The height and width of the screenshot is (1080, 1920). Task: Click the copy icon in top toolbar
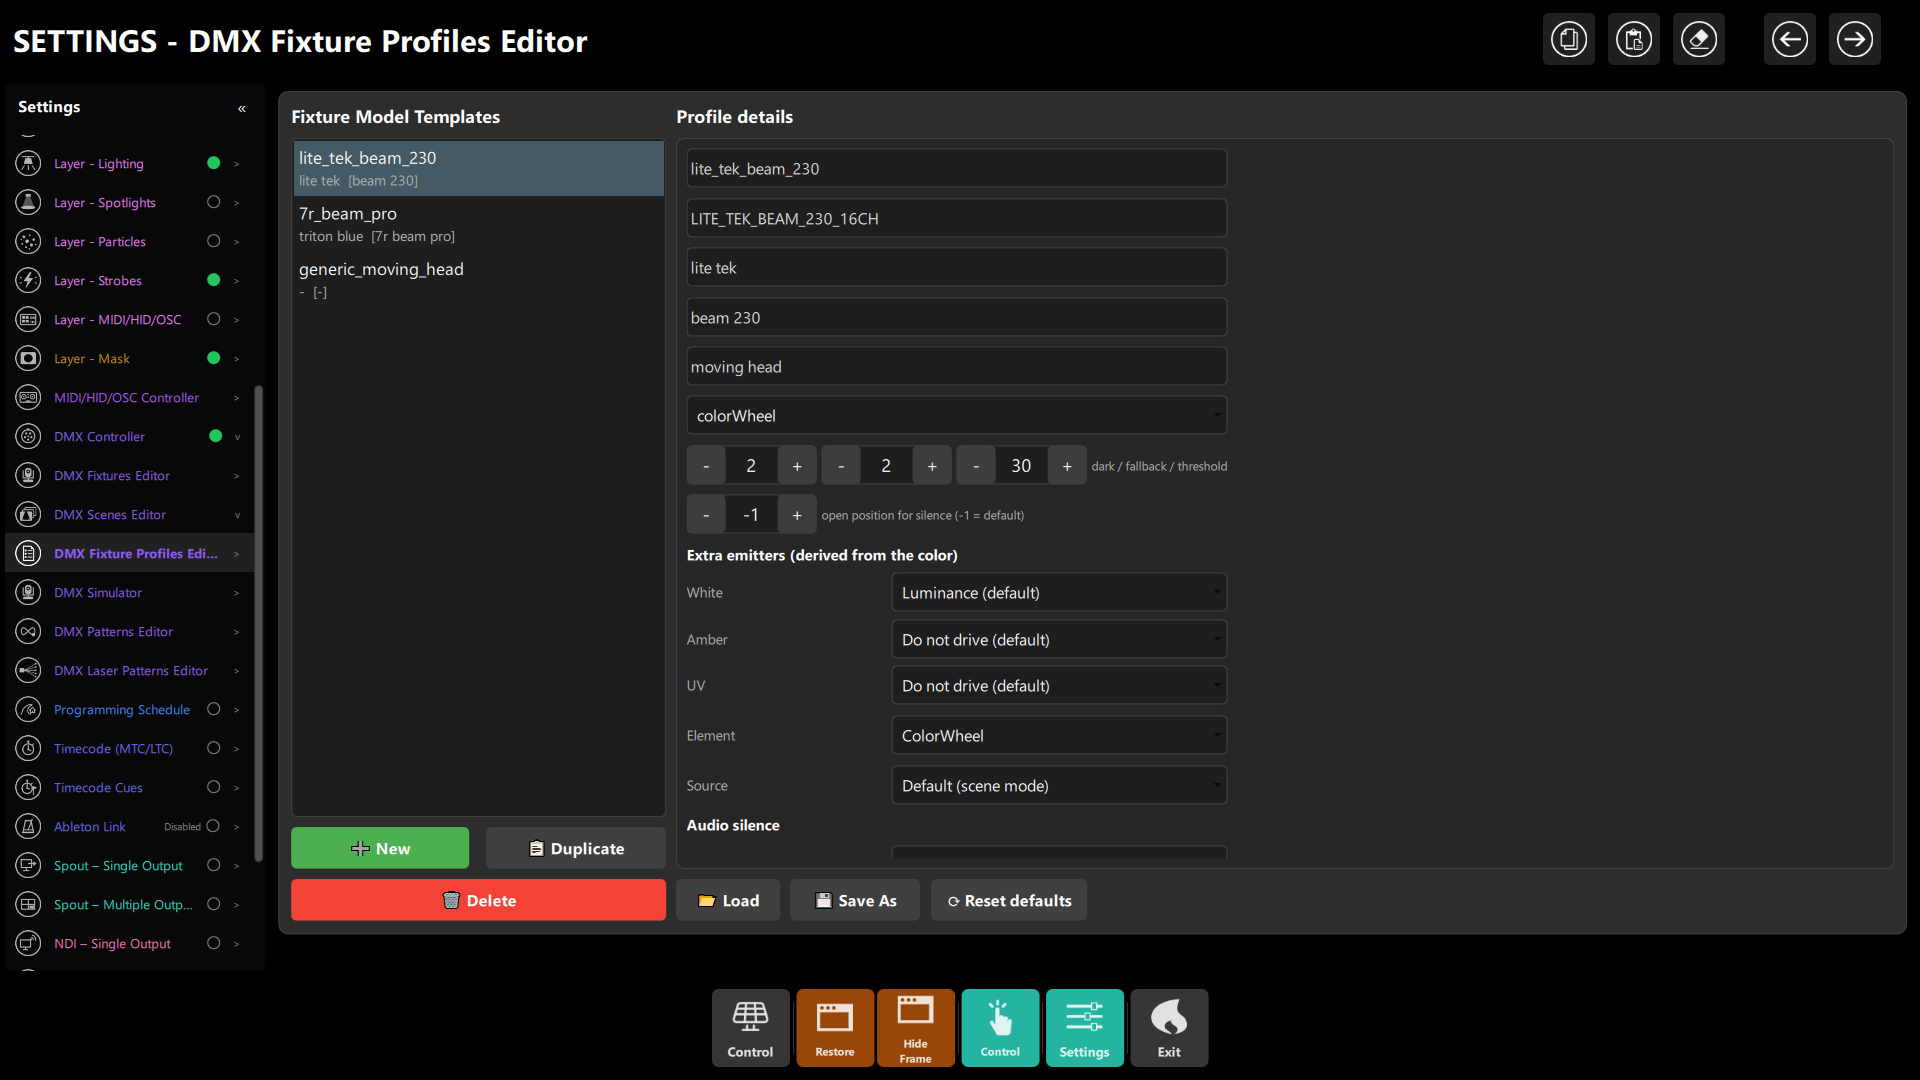[x=1569, y=40]
